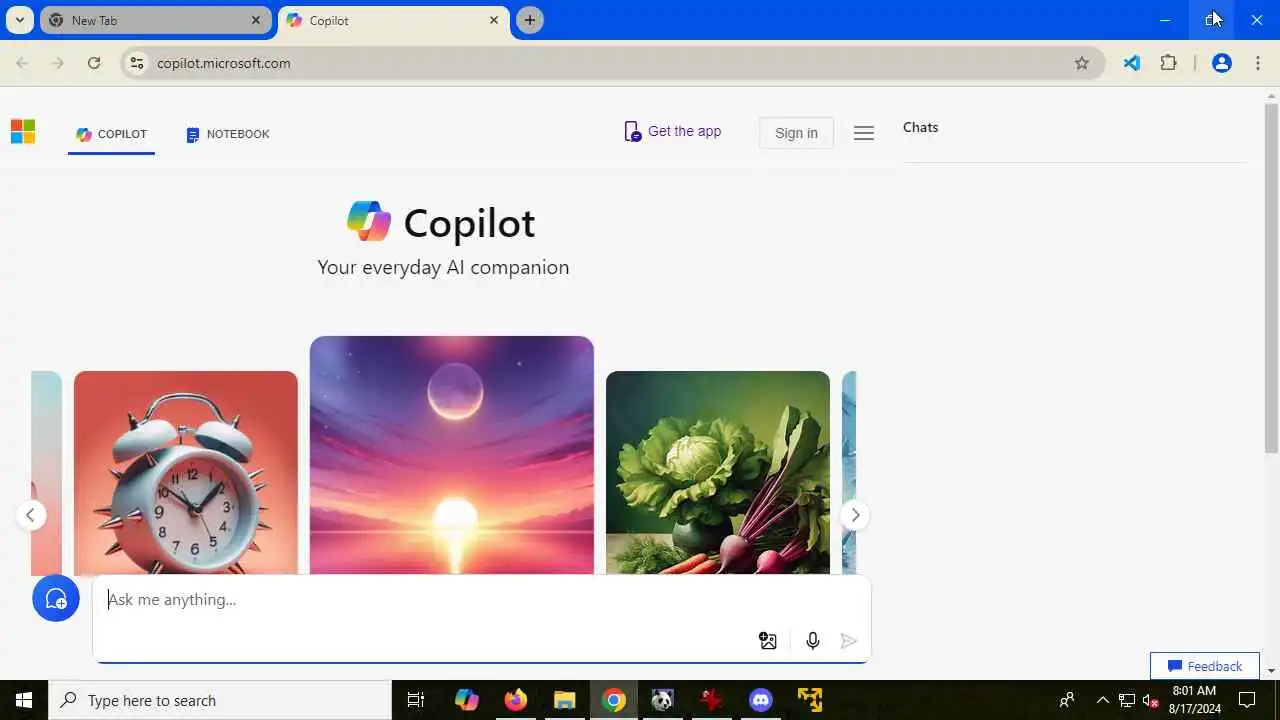
Task: Select the vegetables image card
Action: click(718, 473)
